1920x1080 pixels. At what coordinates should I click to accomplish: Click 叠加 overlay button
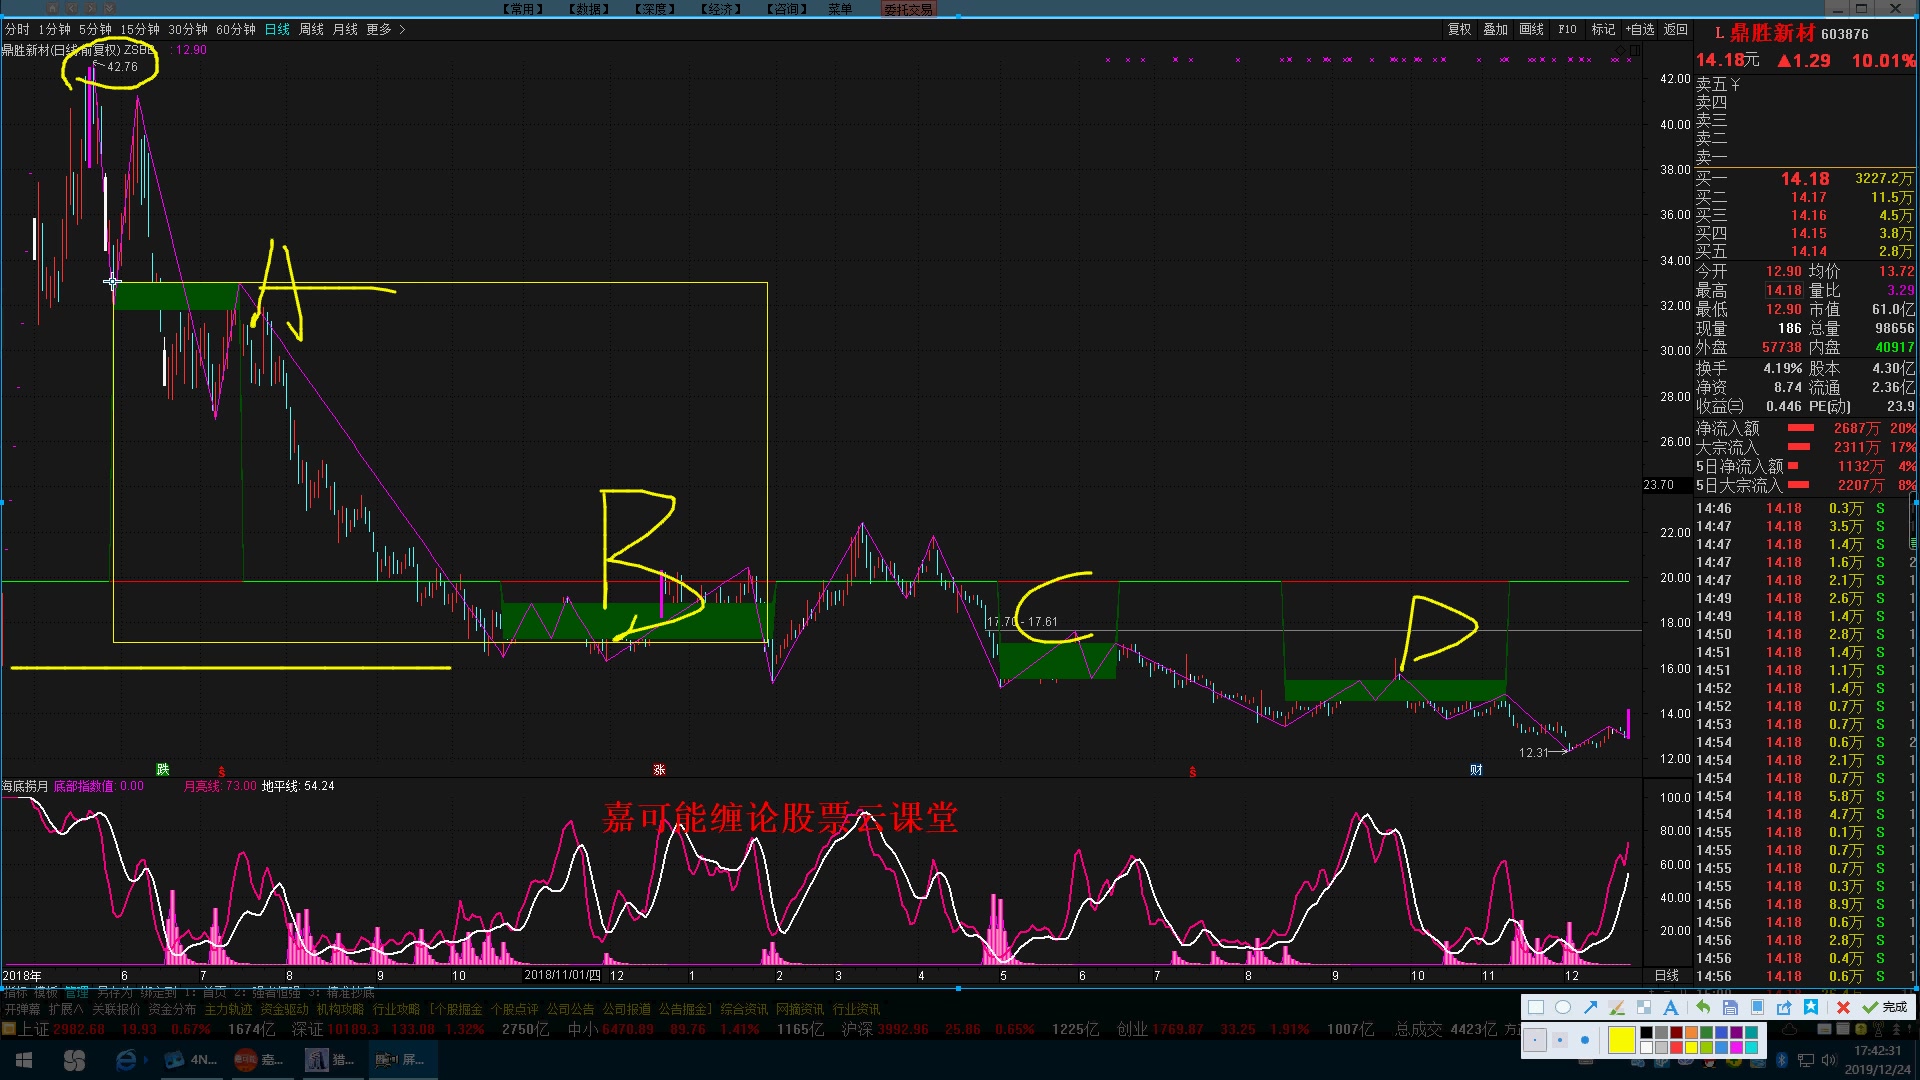click(x=1495, y=29)
